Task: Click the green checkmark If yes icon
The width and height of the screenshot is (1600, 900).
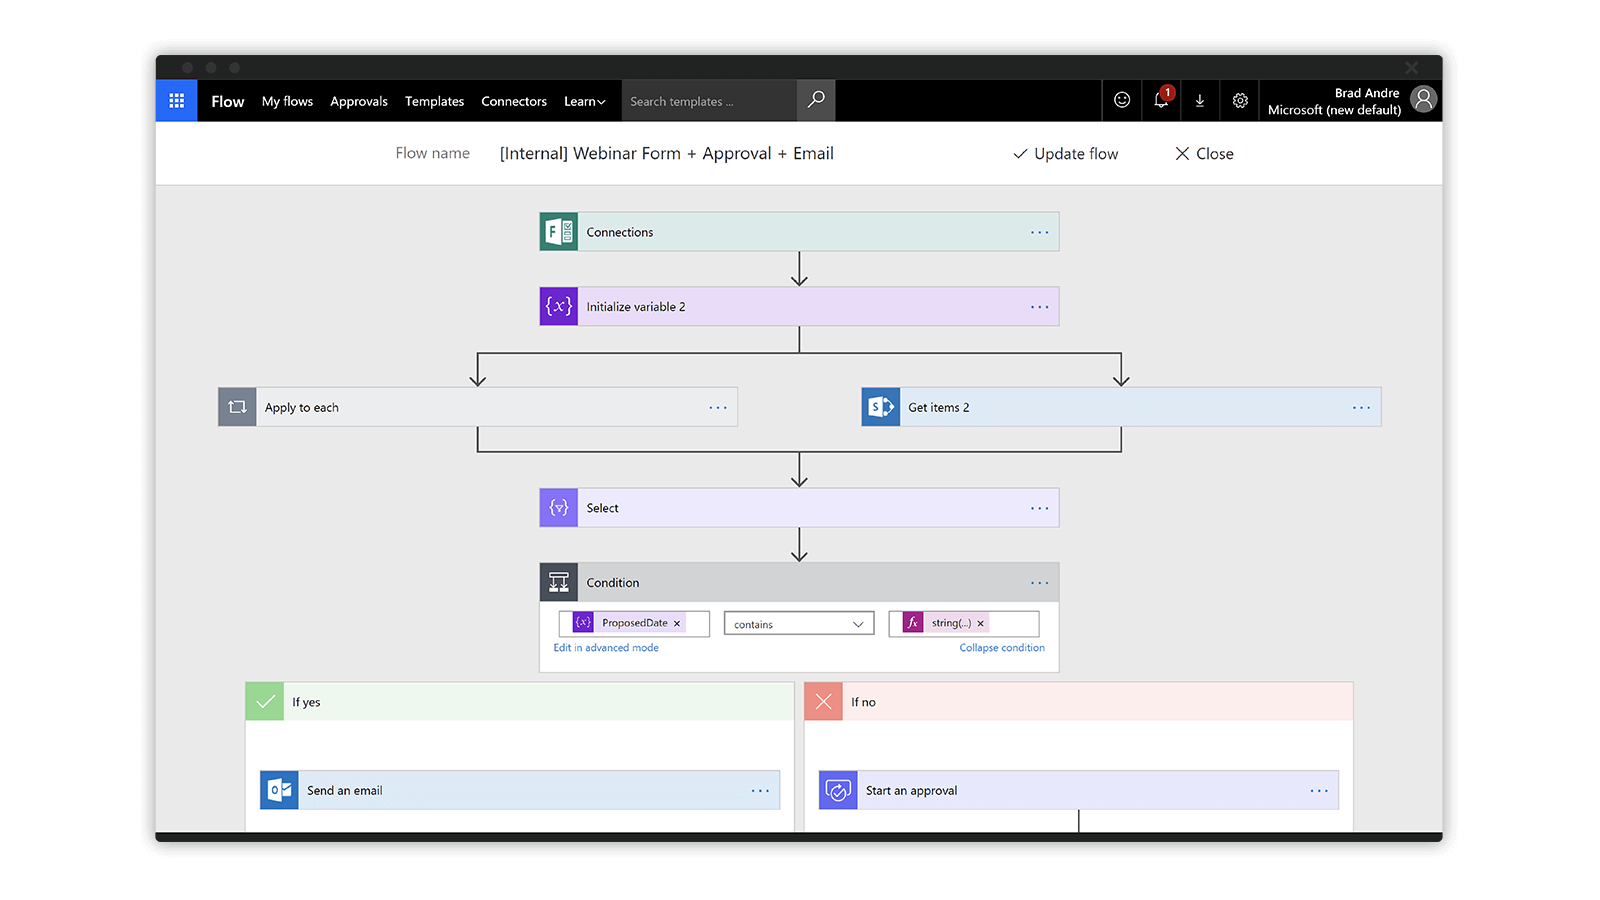Action: click(x=265, y=702)
